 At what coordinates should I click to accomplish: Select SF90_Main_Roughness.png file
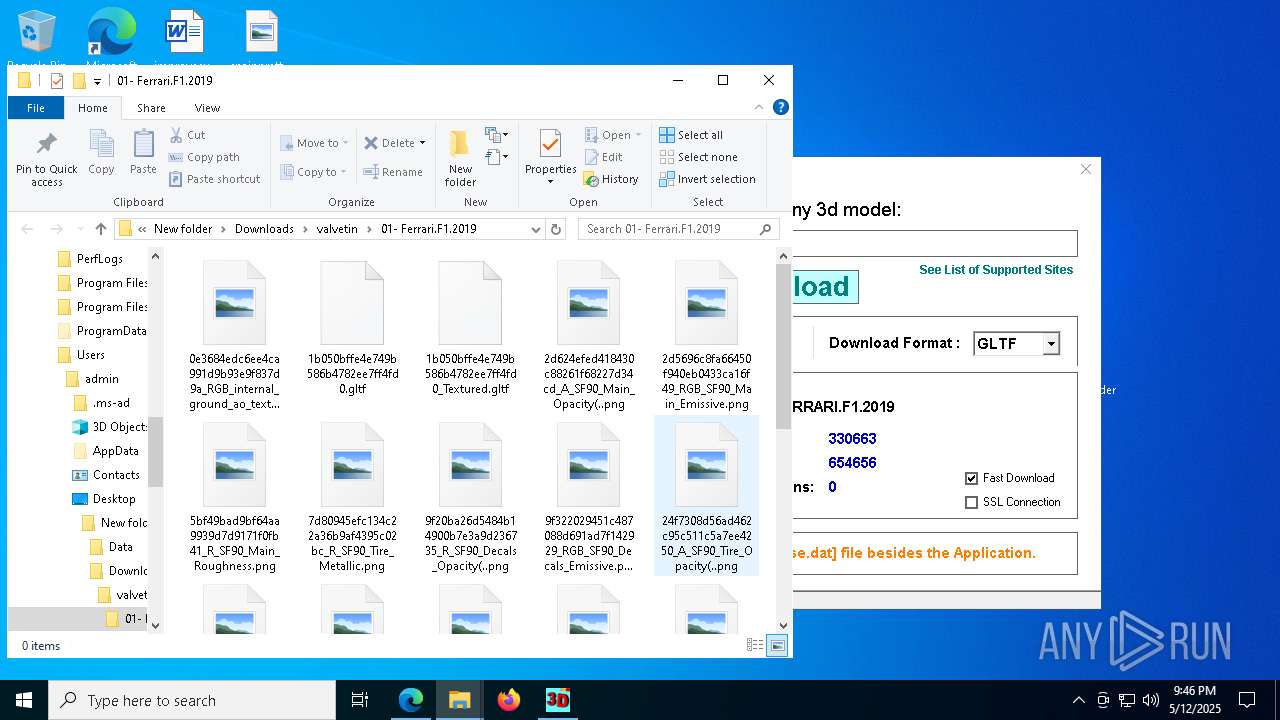click(234, 497)
